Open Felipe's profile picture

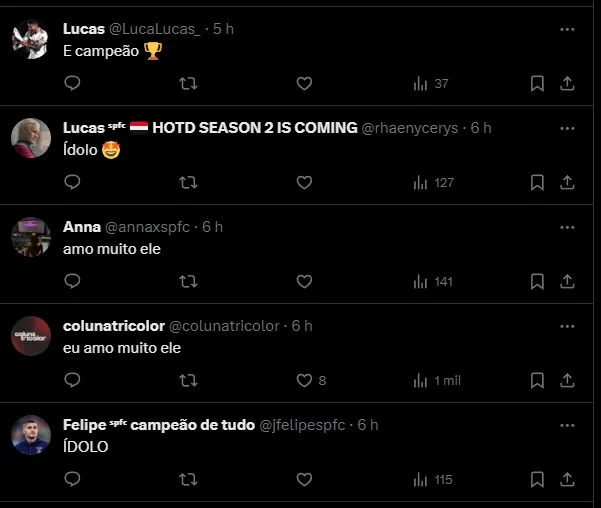click(31, 435)
